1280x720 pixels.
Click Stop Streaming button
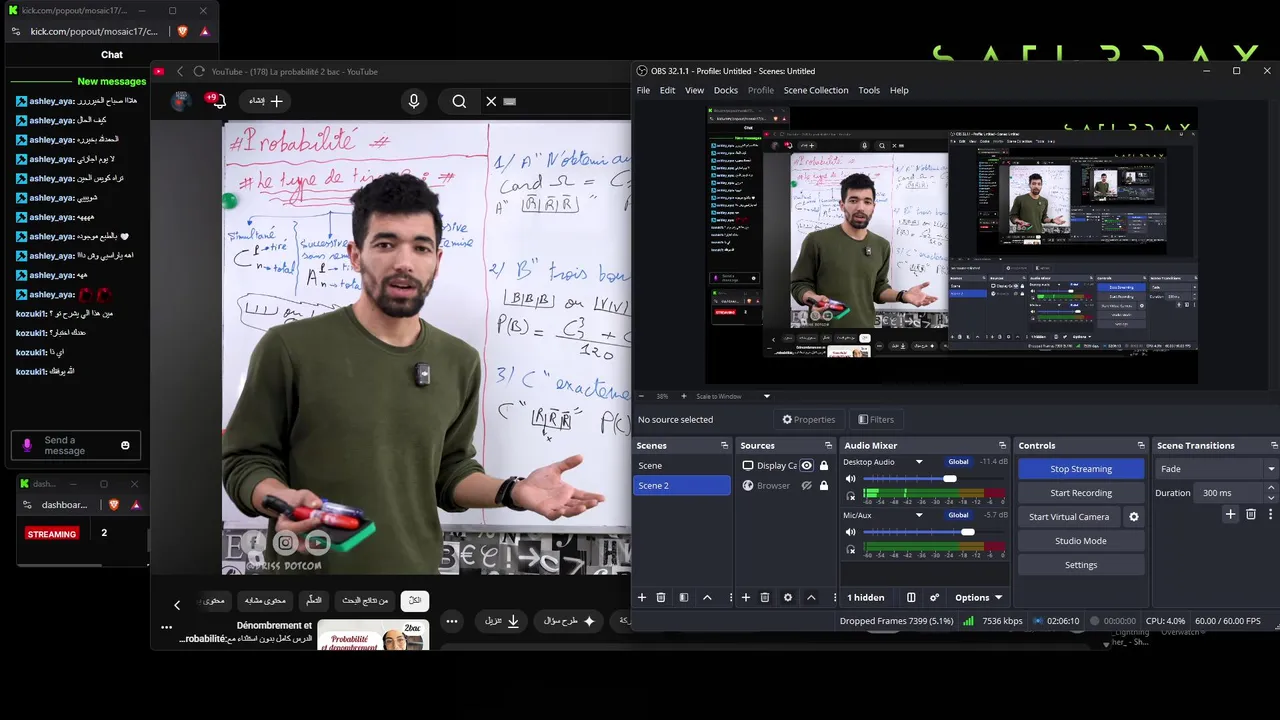click(x=1081, y=469)
